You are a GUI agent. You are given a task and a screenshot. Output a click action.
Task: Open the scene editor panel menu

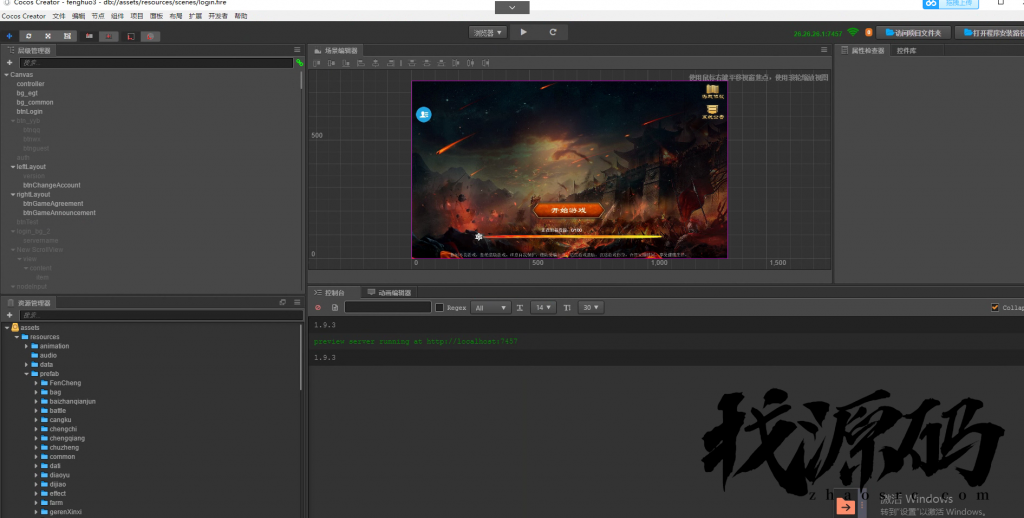(x=824, y=50)
